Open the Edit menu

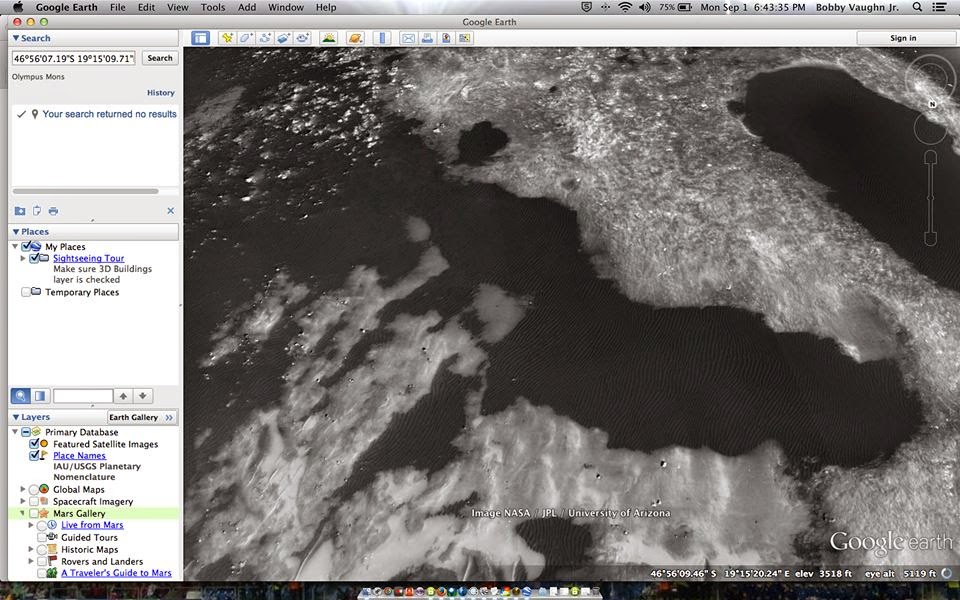point(146,7)
